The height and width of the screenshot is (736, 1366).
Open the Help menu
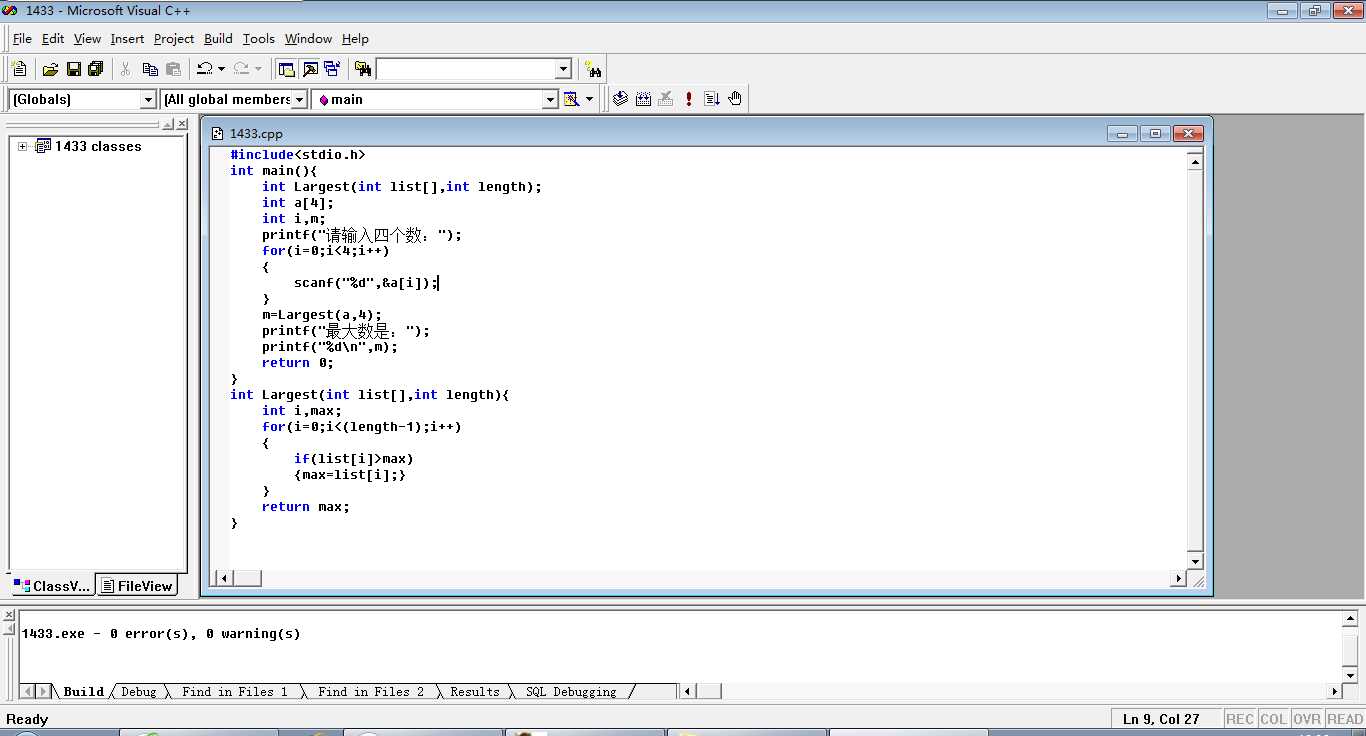click(x=355, y=38)
